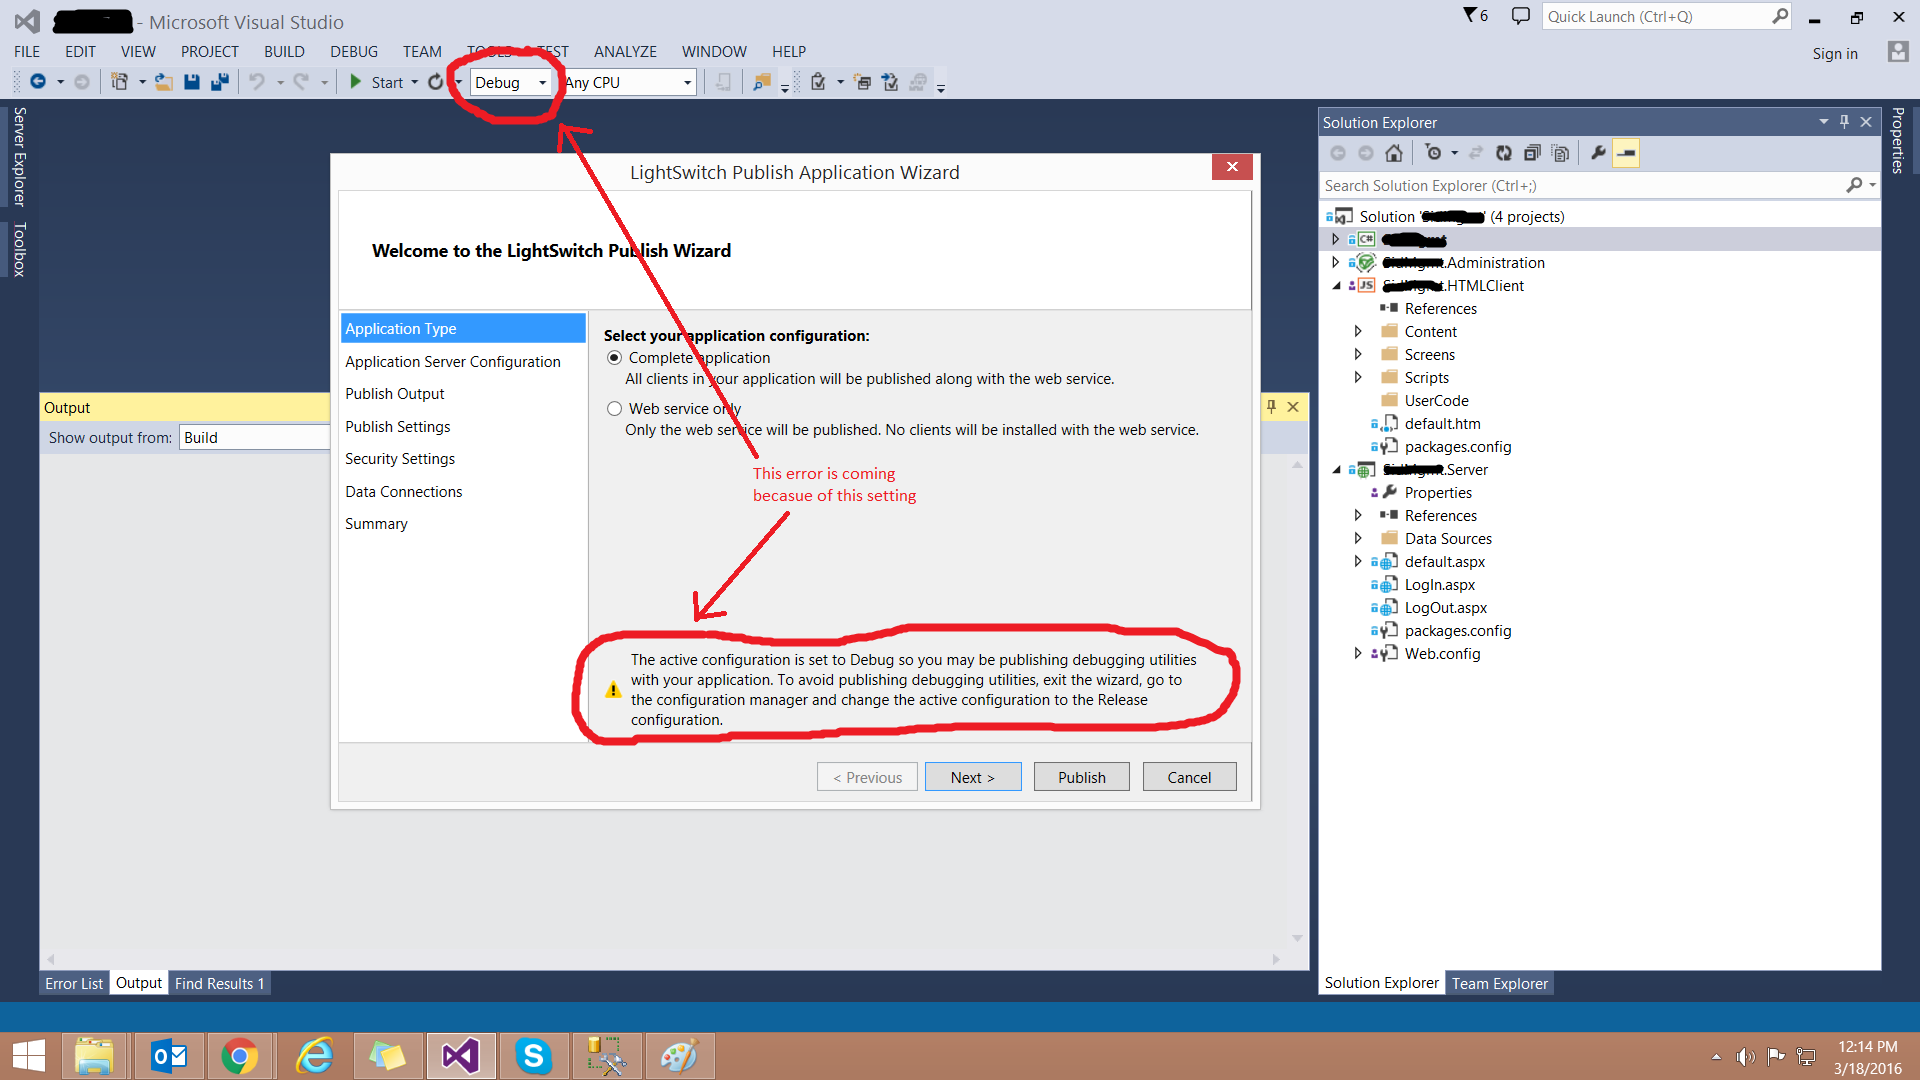Open the feedback speech bubble icon
1920x1080 pixels.
[x=1520, y=16]
